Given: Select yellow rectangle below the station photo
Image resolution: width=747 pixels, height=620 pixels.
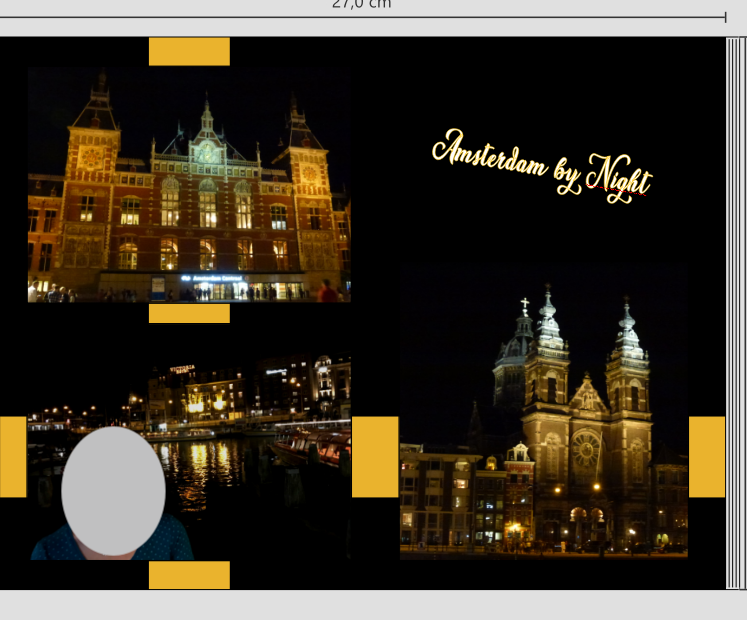Looking at the screenshot, I should pyautogui.click(x=189, y=313).
